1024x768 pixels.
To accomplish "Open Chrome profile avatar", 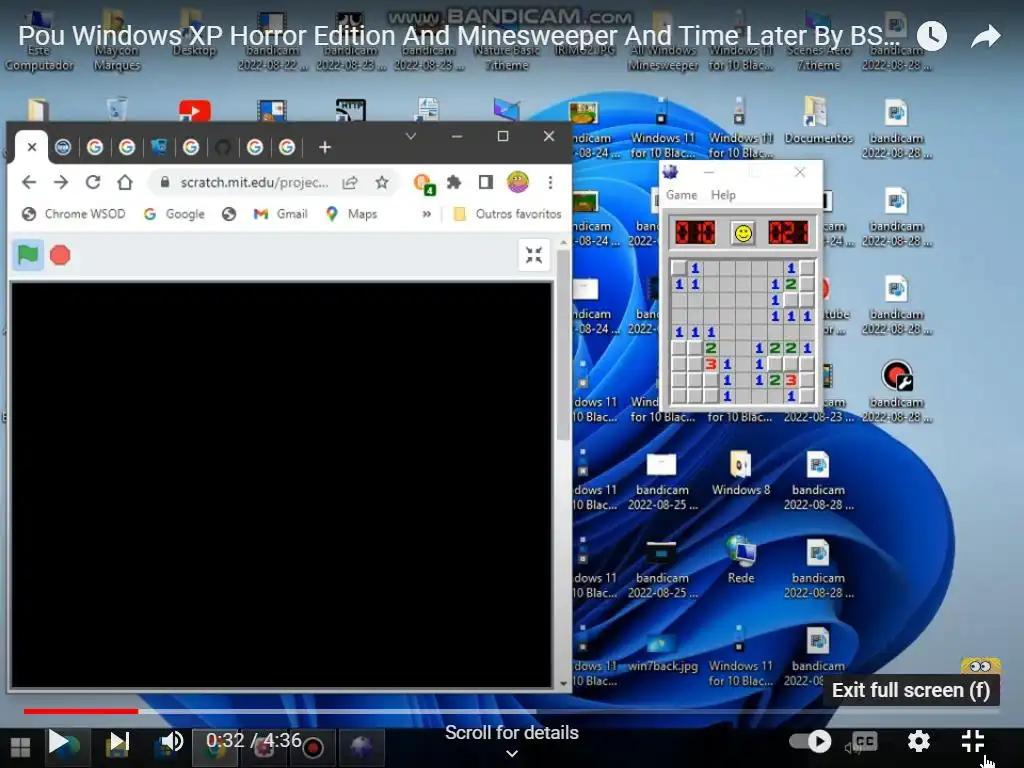I will pos(518,182).
